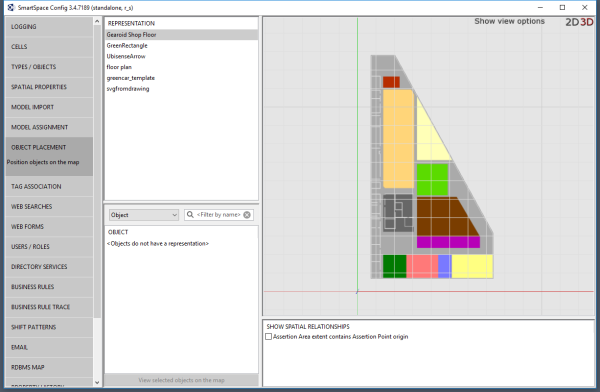The width and height of the screenshot is (600, 392).
Task: Show view options on the map
Action: click(x=509, y=21)
